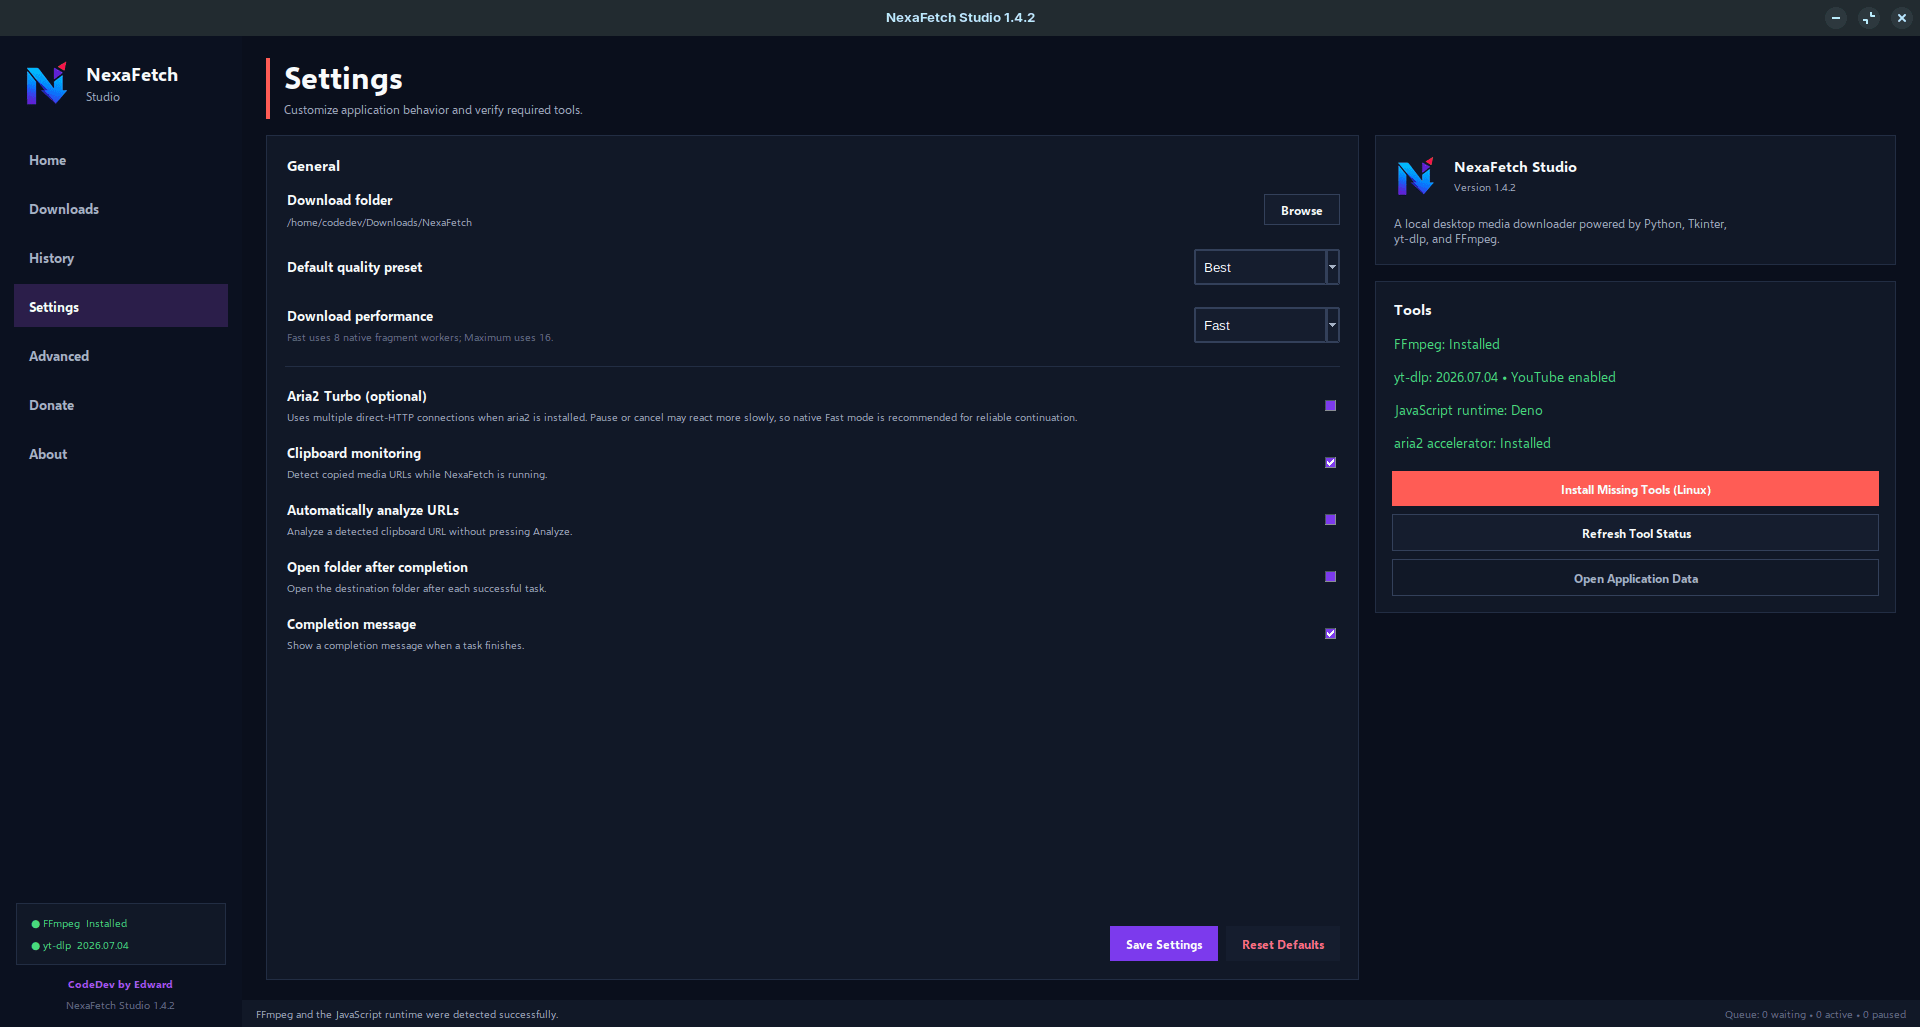Click the "FFmpeg: Installed" tool status
The width and height of the screenshot is (1920, 1027).
coord(1446,344)
